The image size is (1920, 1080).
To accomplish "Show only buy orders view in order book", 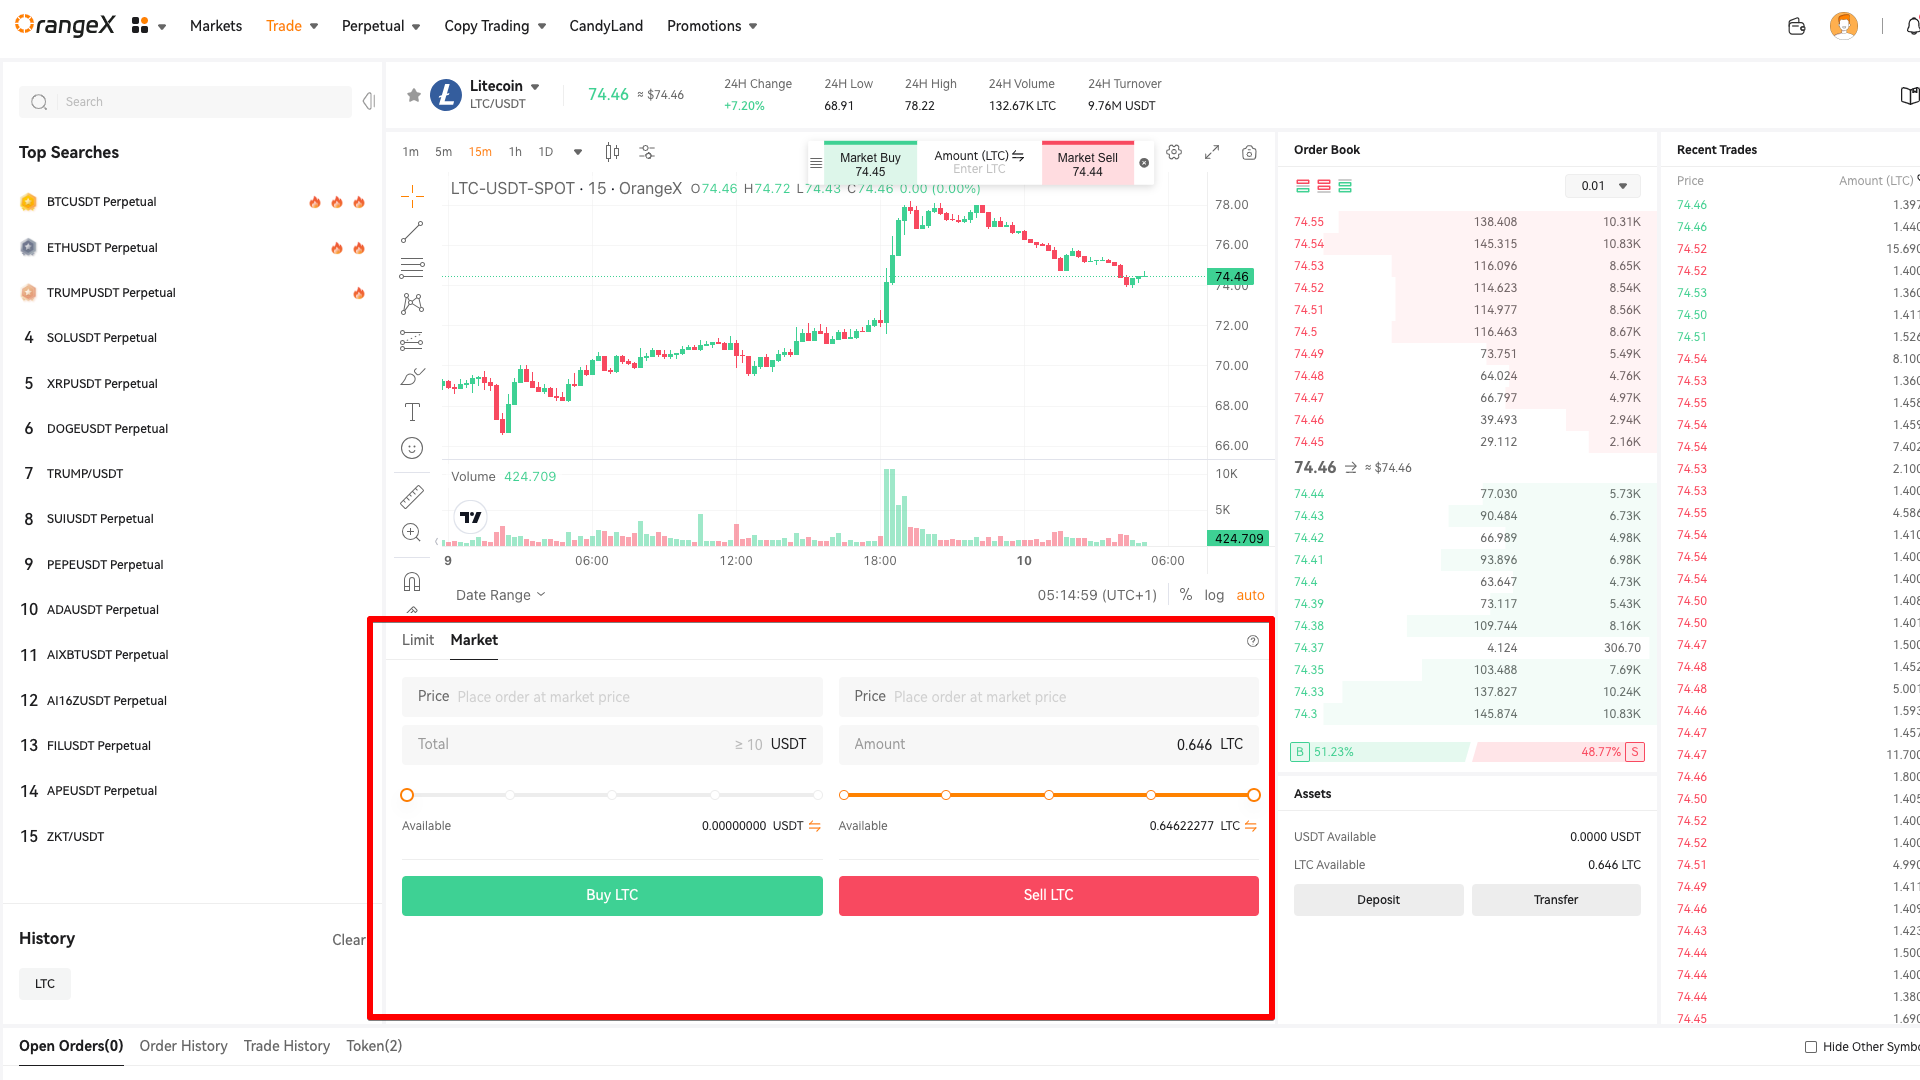I will click(1345, 186).
